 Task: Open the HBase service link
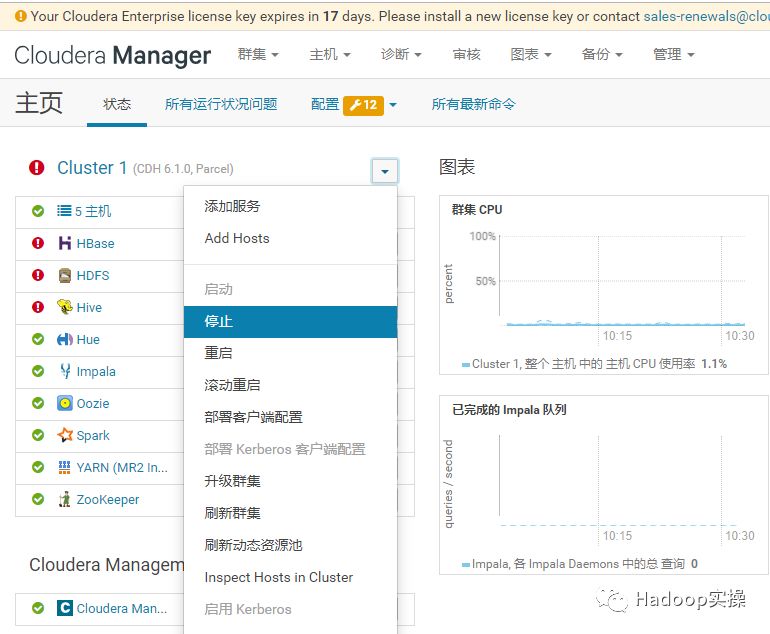click(x=95, y=244)
